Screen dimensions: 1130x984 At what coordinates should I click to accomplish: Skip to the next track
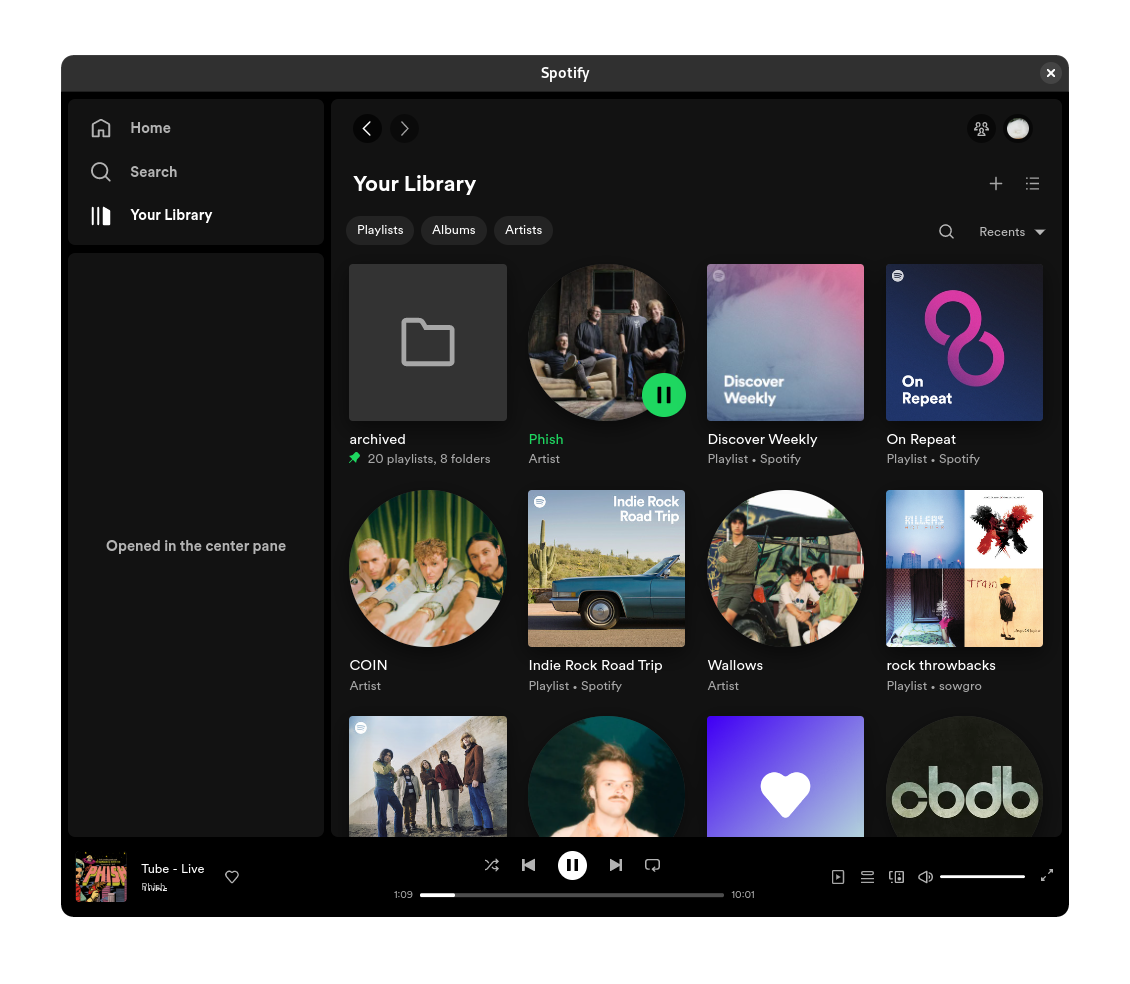(x=615, y=865)
